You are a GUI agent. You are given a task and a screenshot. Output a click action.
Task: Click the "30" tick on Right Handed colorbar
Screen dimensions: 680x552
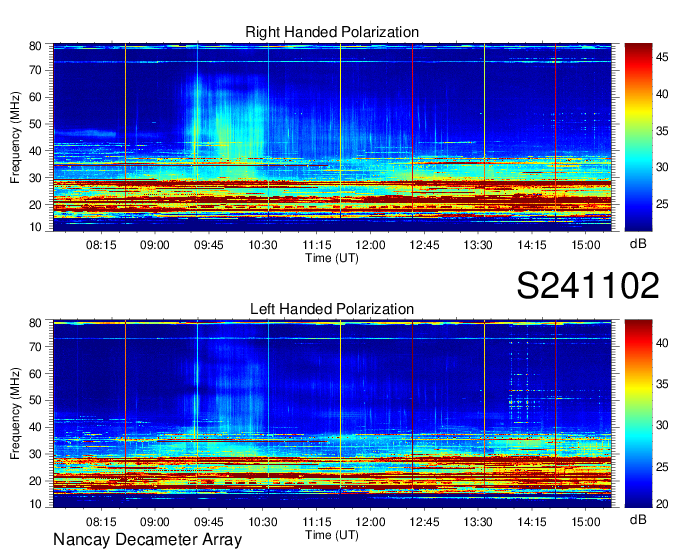[662, 167]
